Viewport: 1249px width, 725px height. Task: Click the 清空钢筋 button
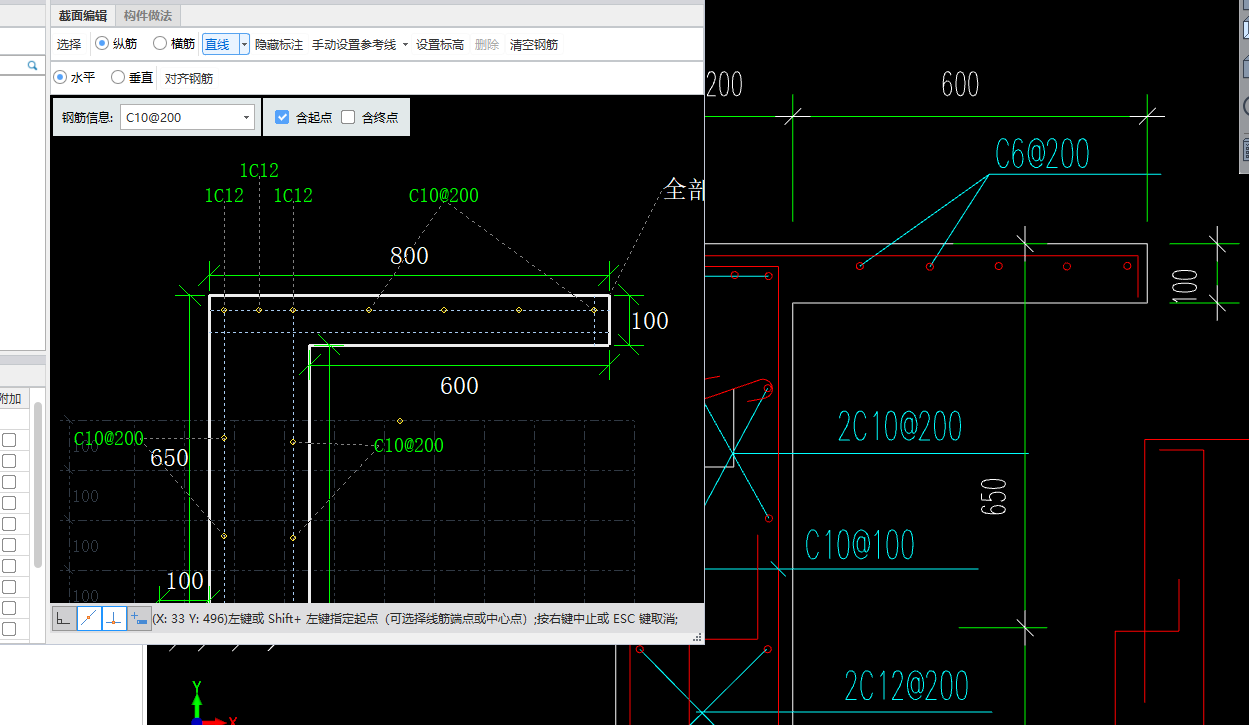(x=534, y=45)
